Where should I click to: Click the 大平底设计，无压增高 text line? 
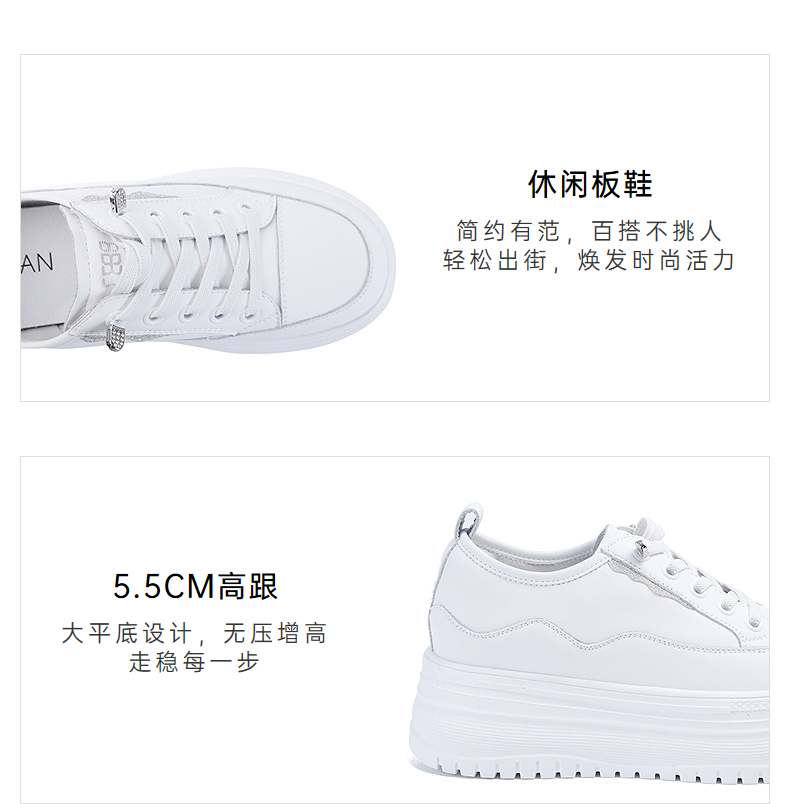[x=194, y=633]
